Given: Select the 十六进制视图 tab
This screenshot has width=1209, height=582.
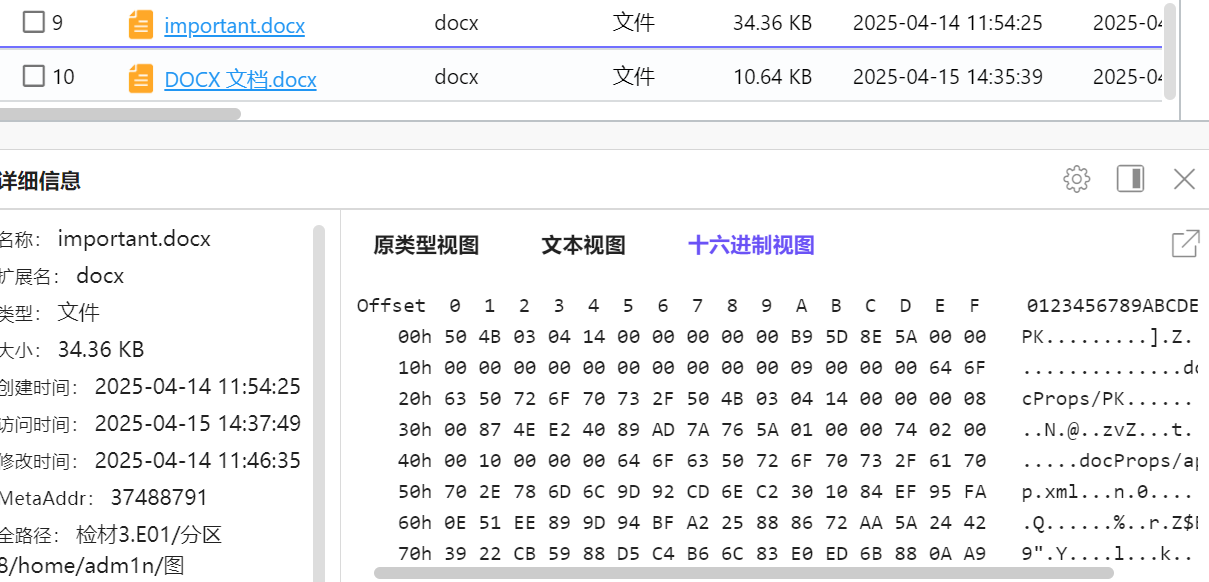Looking at the screenshot, I should (x=750, y=244).
